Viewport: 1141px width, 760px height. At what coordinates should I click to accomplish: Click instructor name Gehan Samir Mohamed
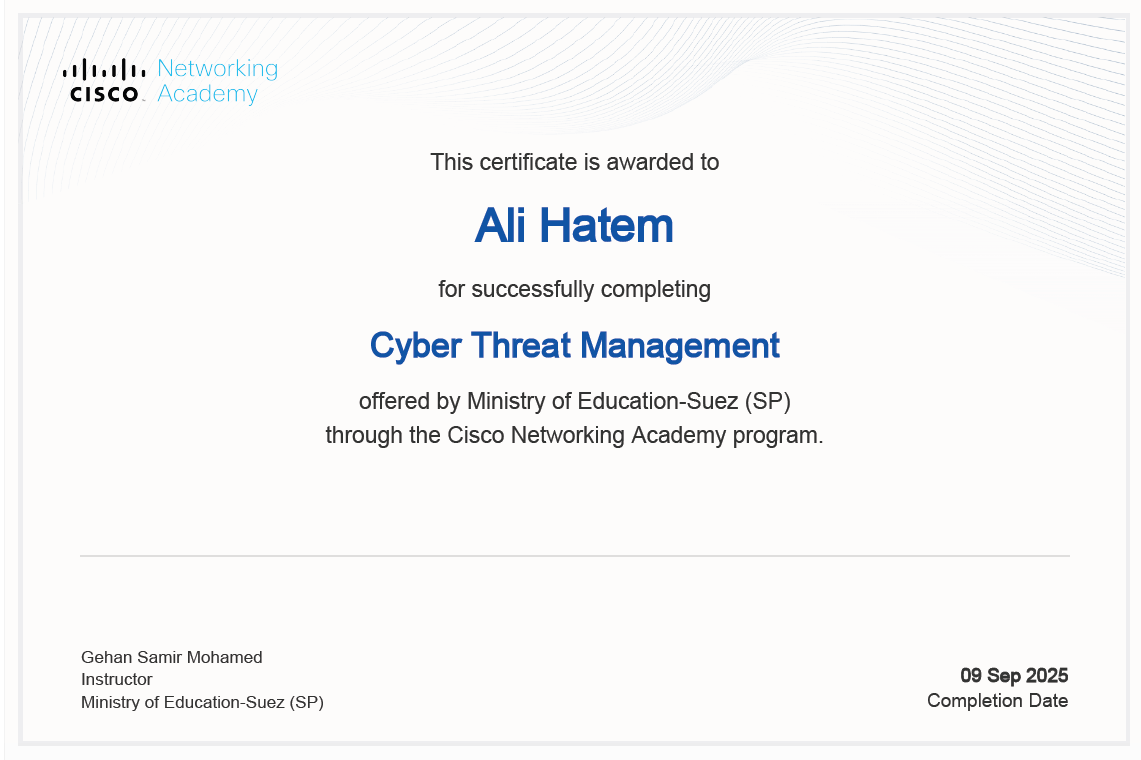pos(171,657)
